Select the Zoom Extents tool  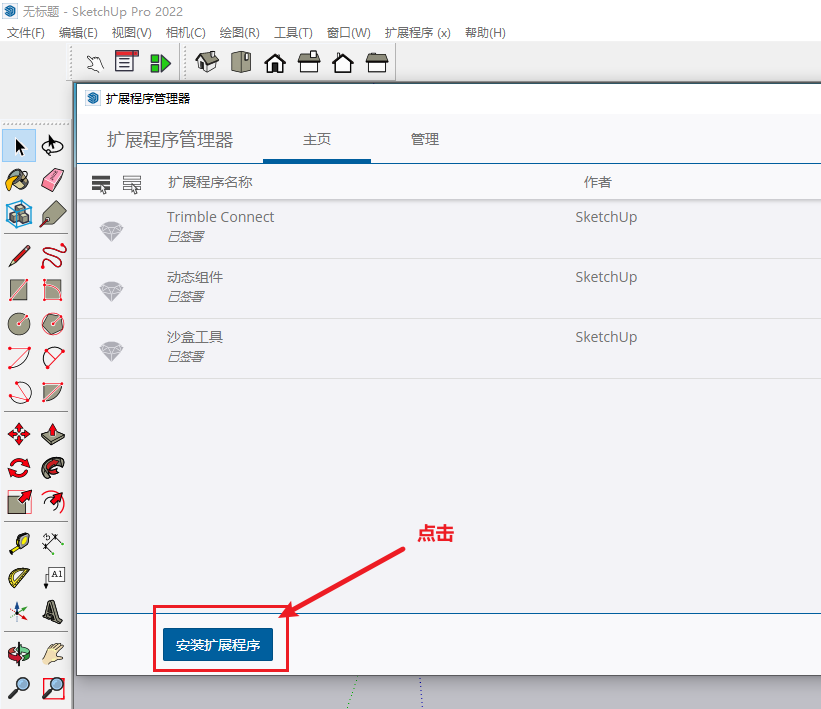53,688
